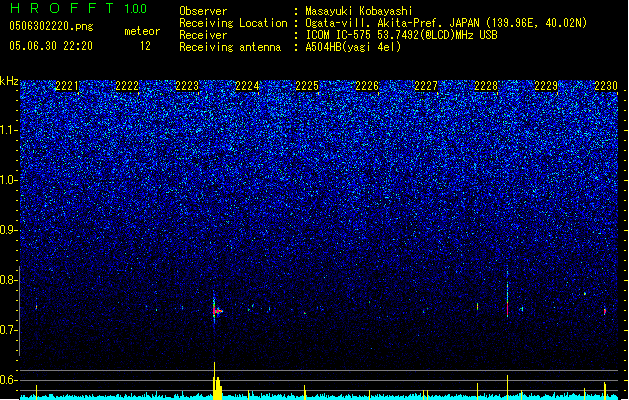Click the HROFFT 1.0.0 title text

point(79,8)
